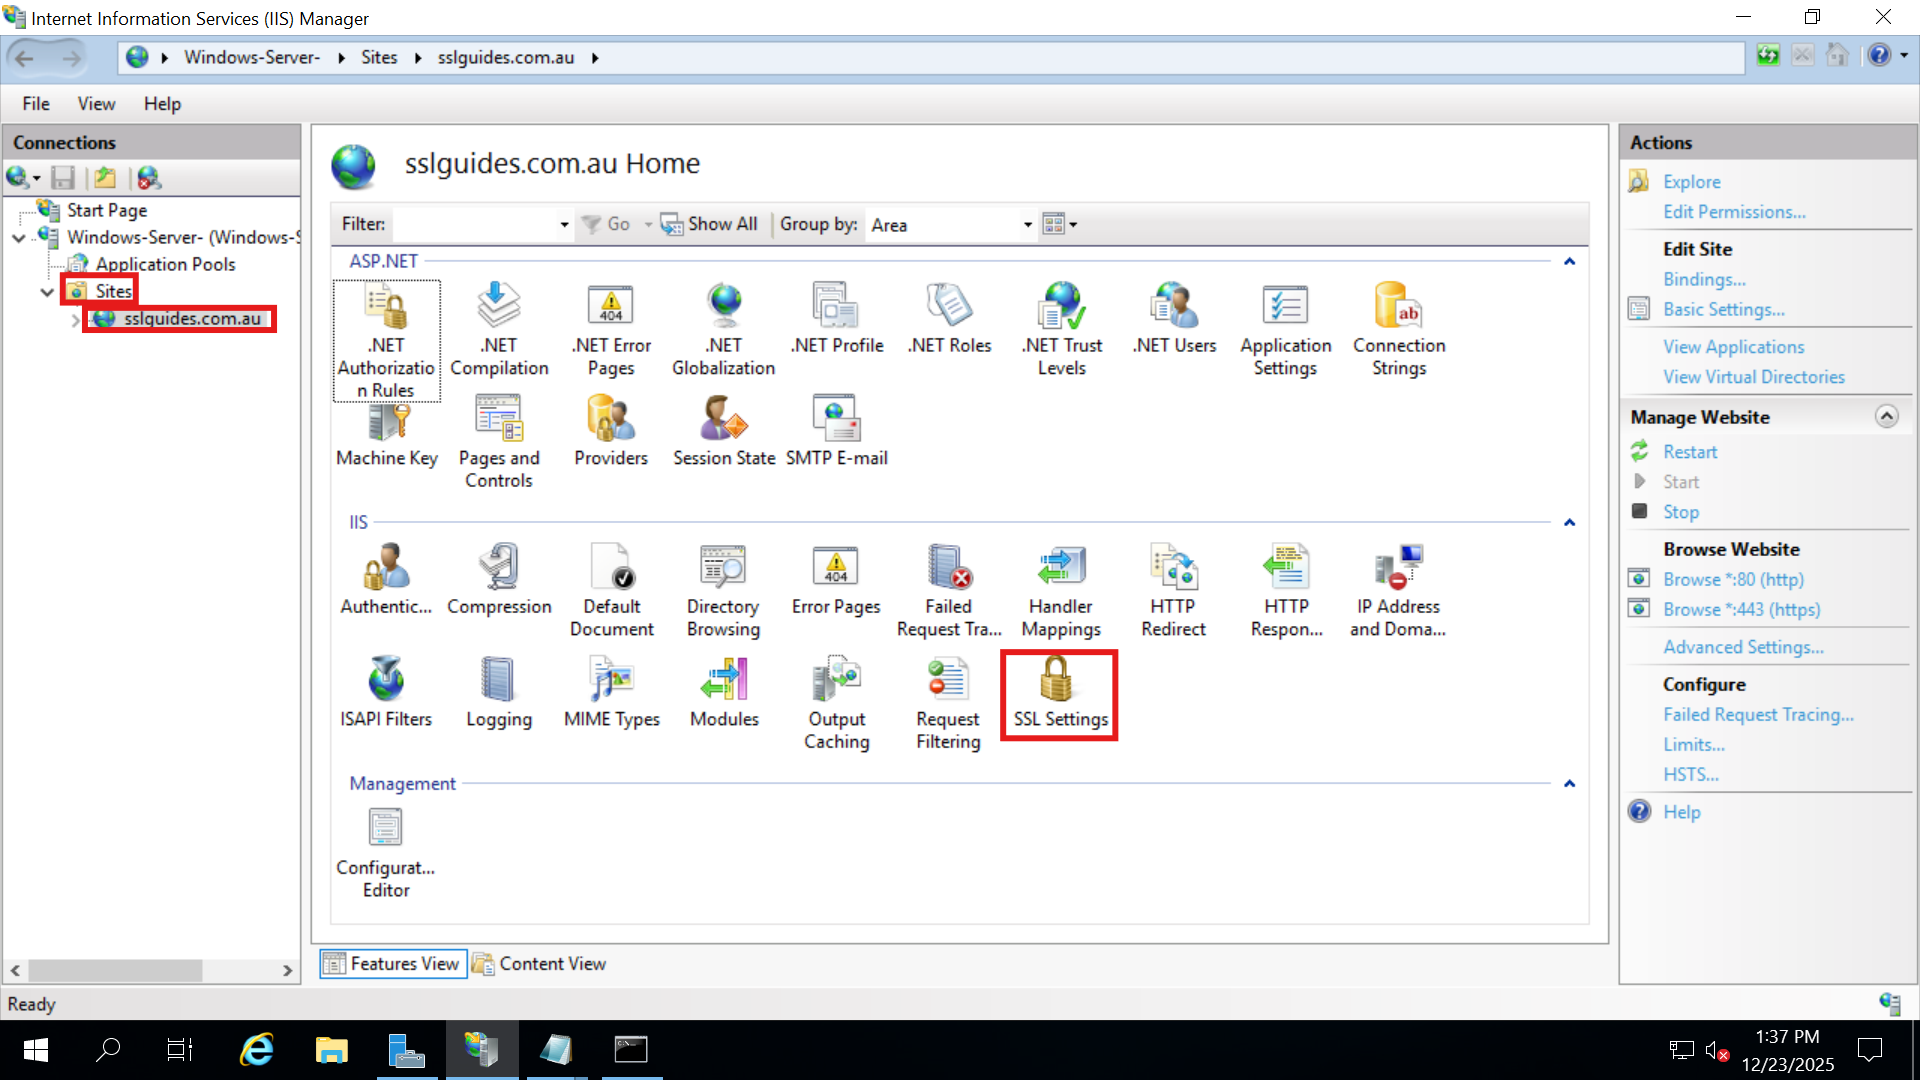1920x1080 pixels.
Task: Open Default Document settings
Action: (x=611, y=590)
